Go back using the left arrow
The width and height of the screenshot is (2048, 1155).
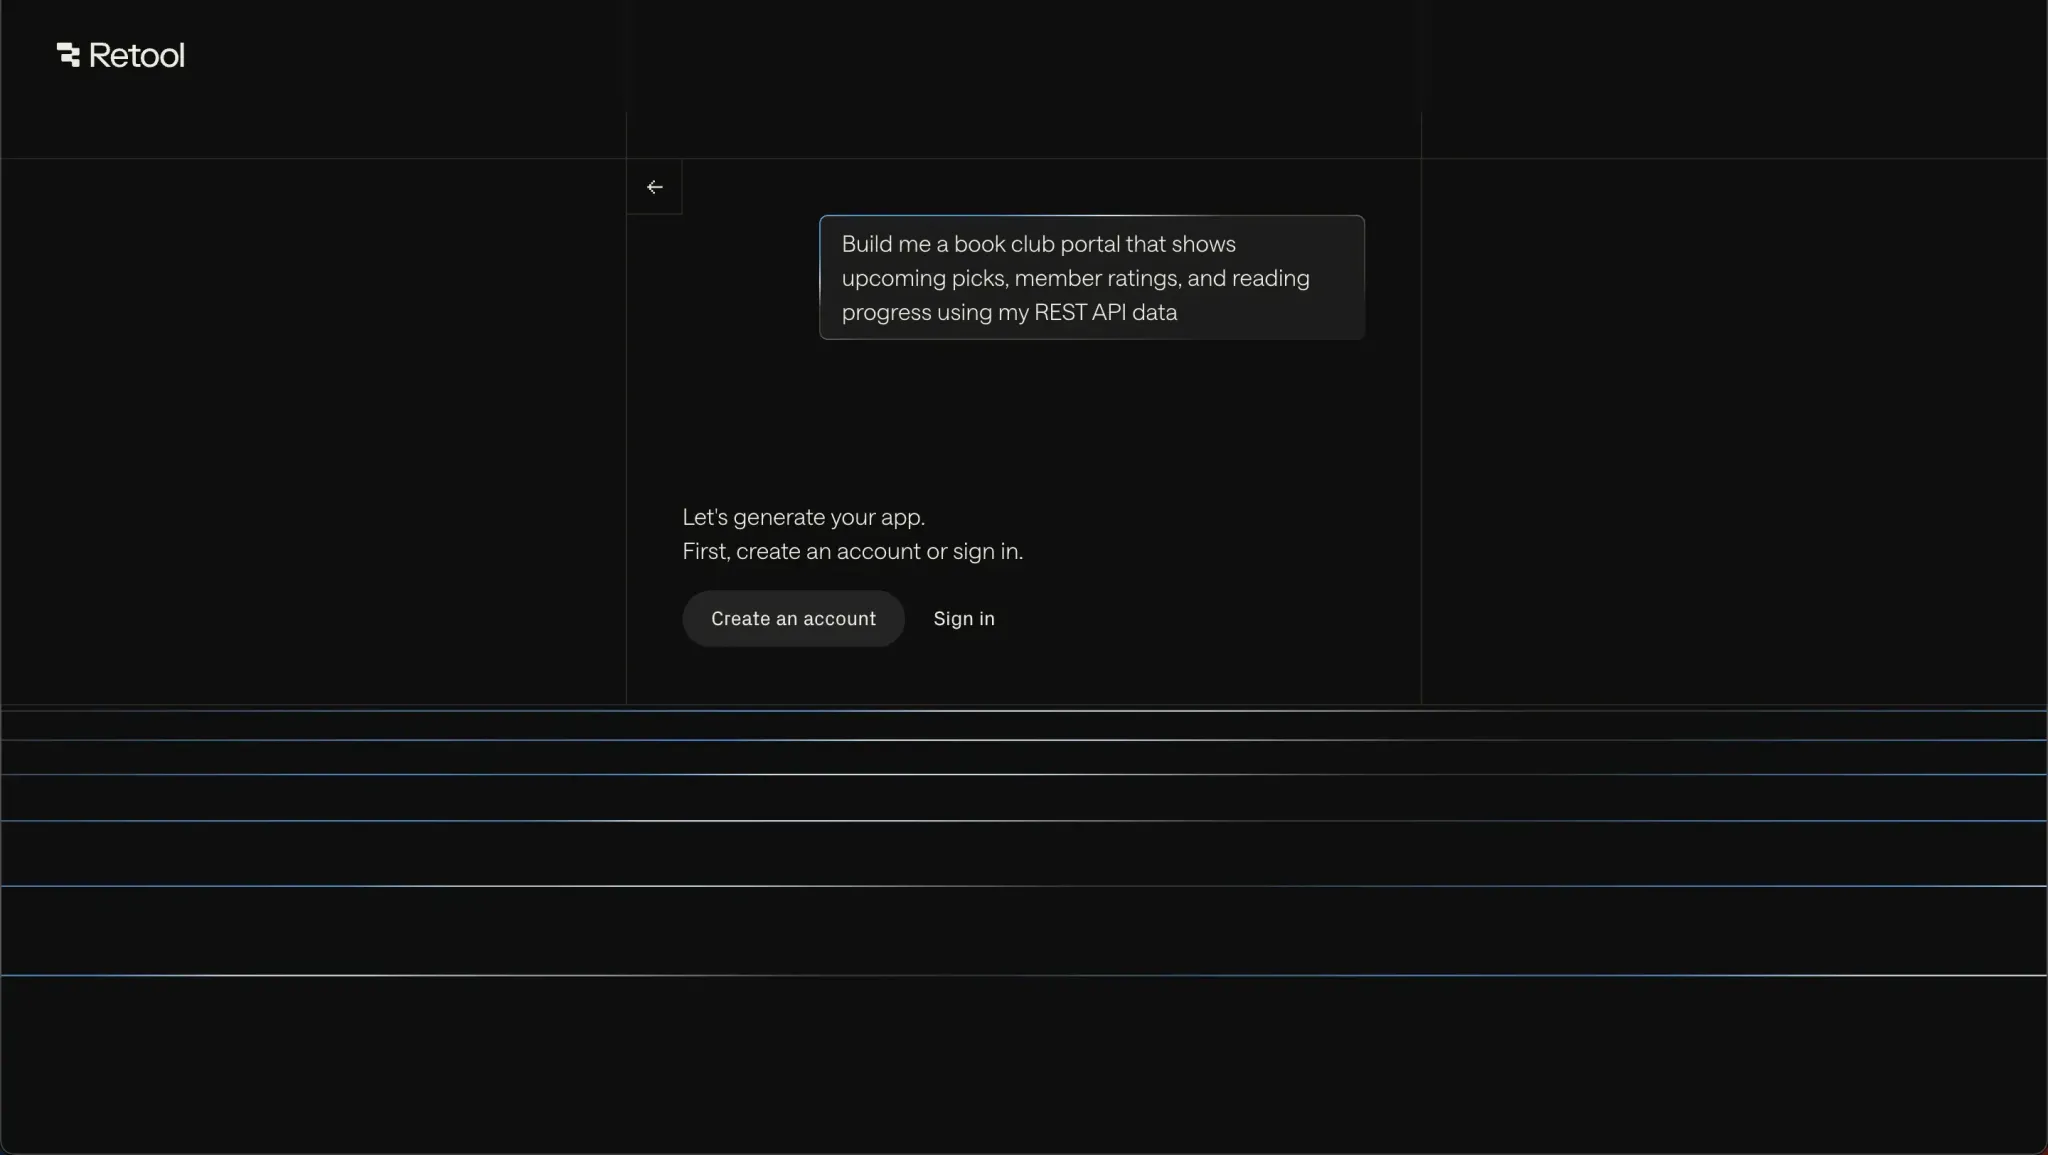(654, 187)
